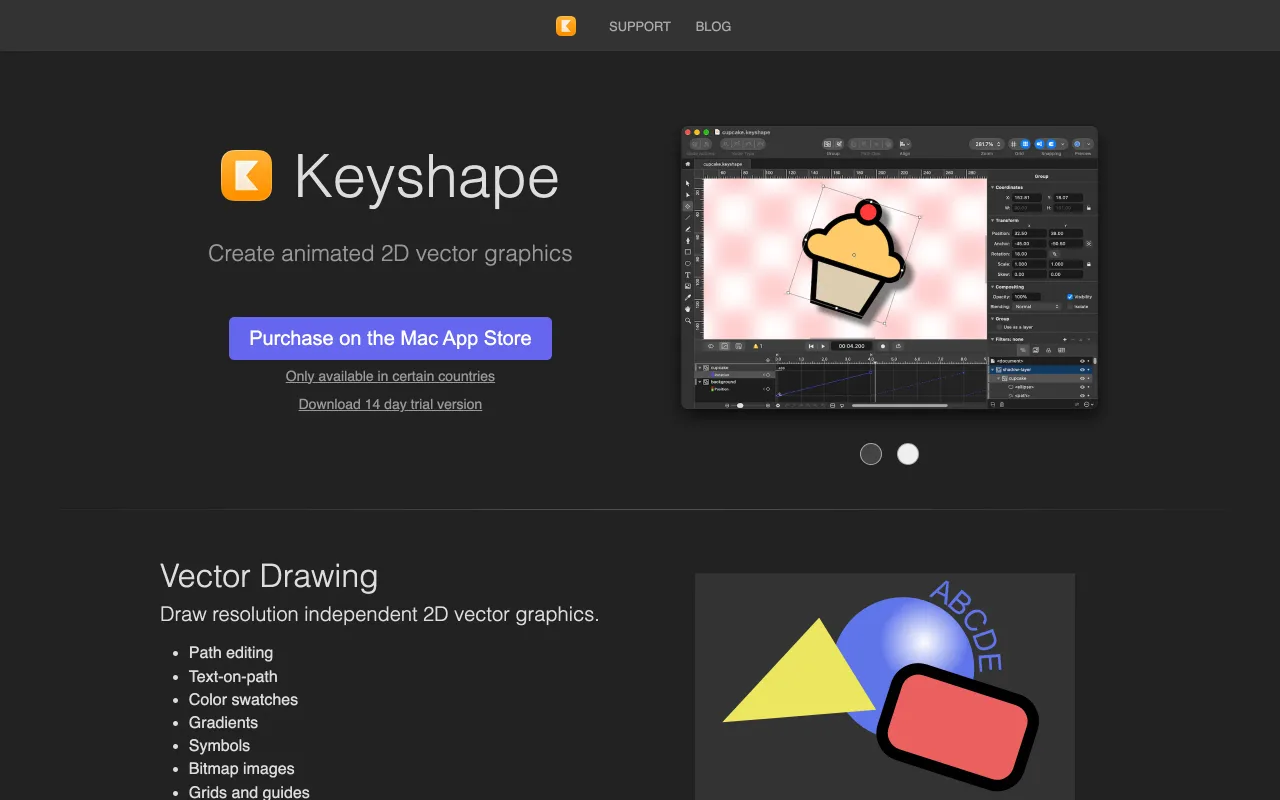The width and height of the screenshot is (1280, 800).
Task: Open the SUPPORT page
Action: (x=640, y=27)
